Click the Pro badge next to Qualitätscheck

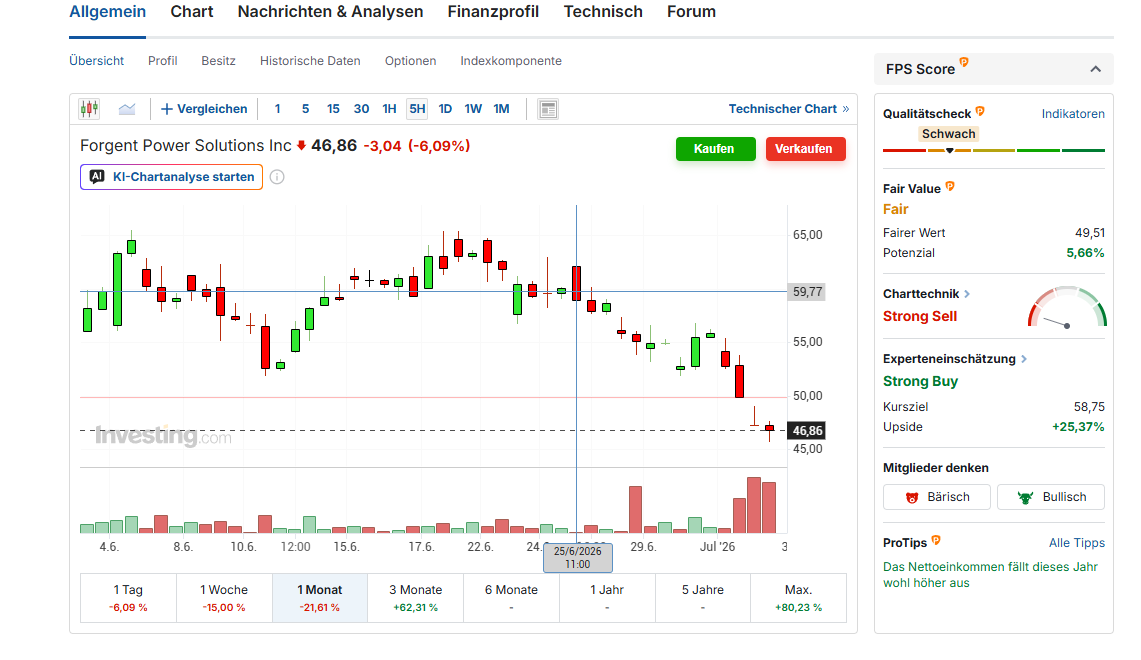[x=980, y=111]
